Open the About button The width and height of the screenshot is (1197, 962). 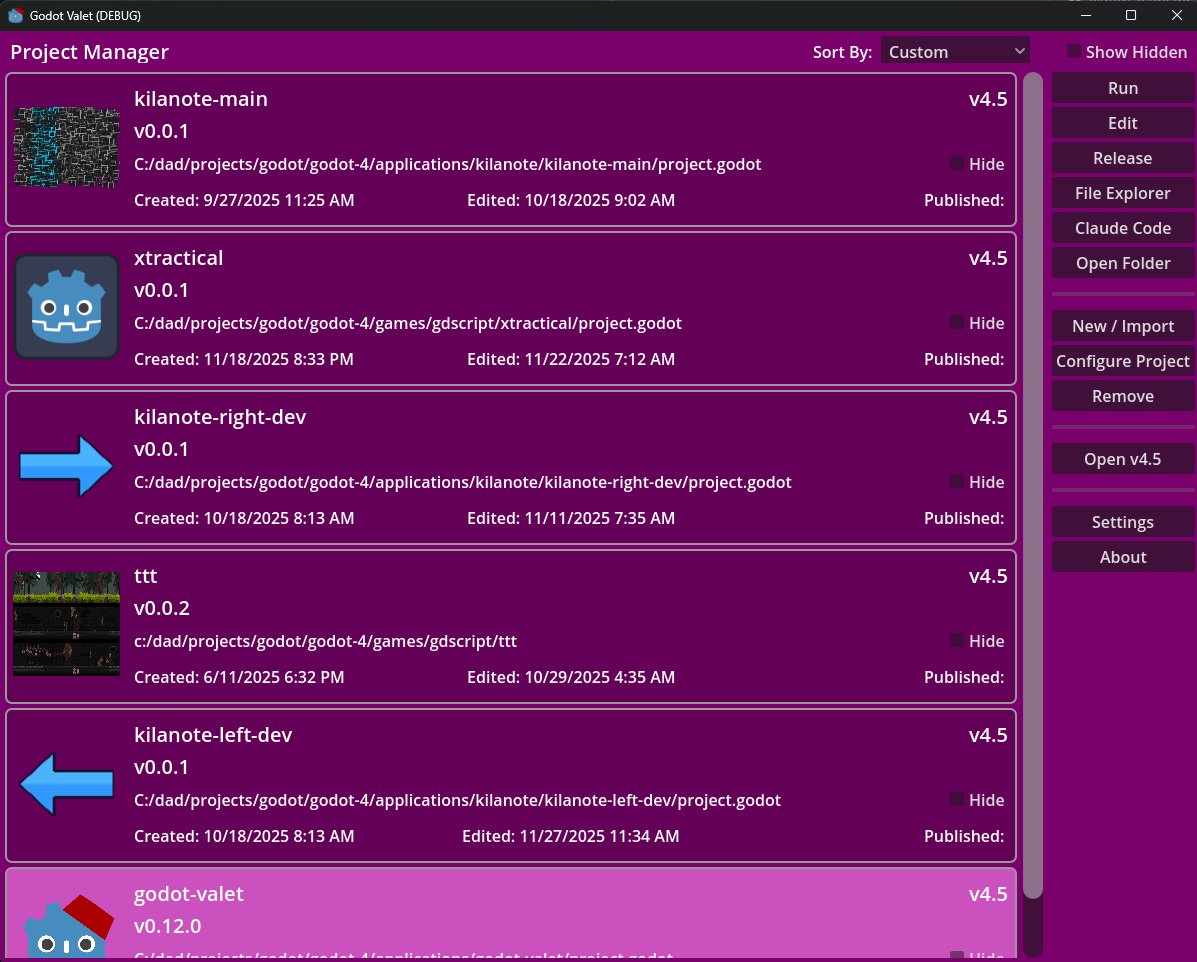[1123, 557]
